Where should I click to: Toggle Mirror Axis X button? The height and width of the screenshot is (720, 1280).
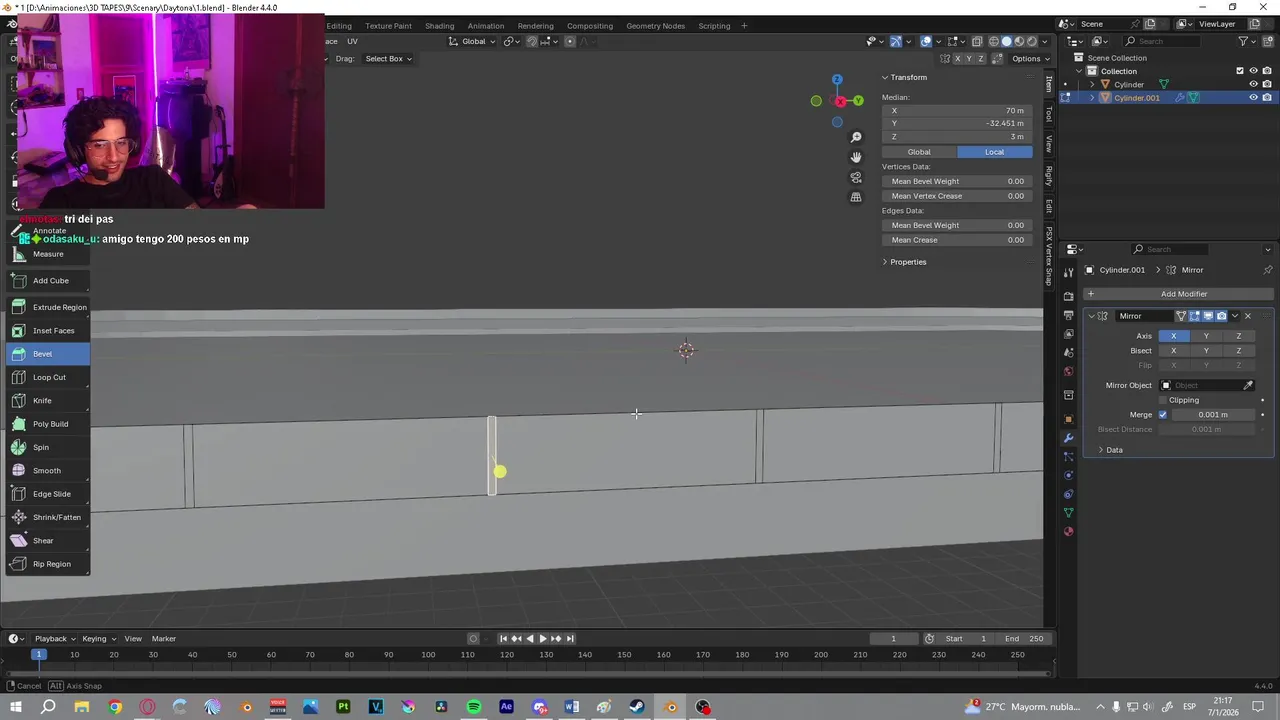[1174, 336]
